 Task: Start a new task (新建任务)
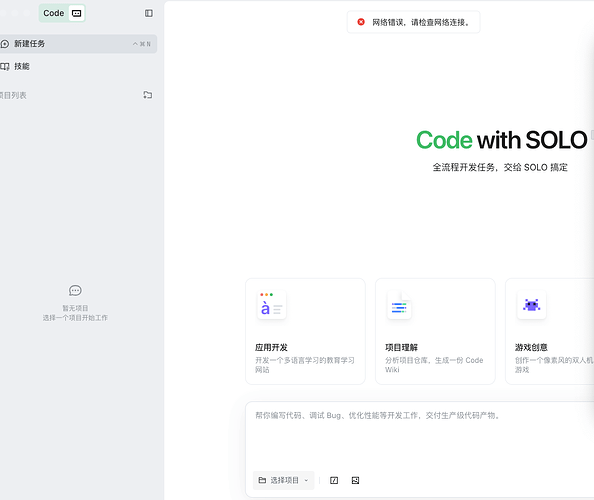click(77, 44)
